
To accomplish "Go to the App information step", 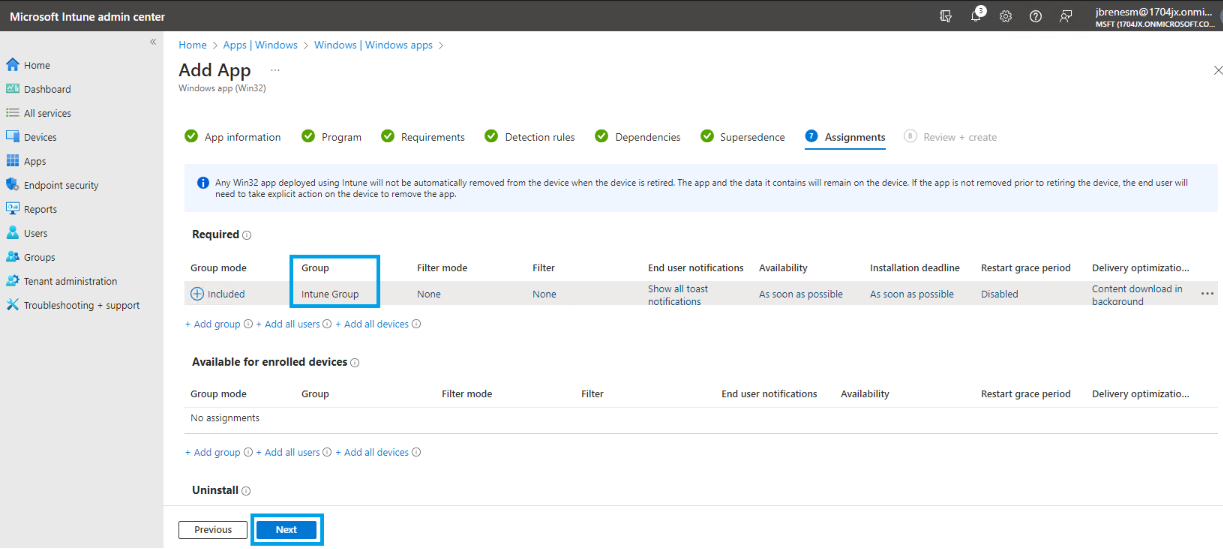I will click(233, 137).
